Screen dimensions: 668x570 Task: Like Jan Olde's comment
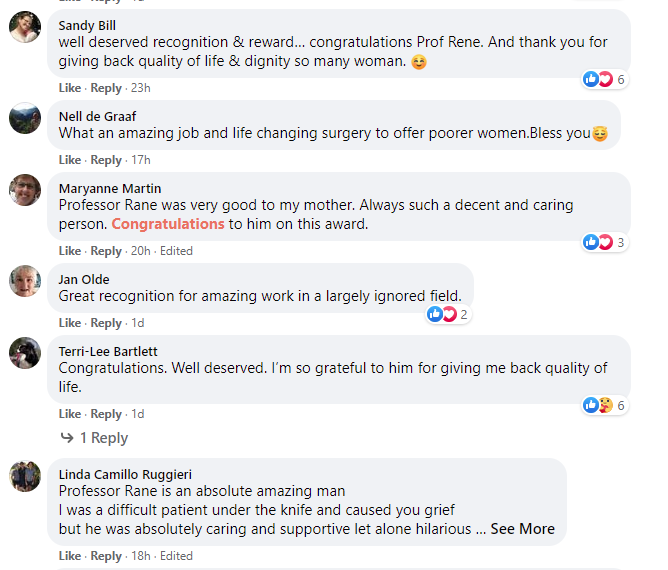[69, 323]
